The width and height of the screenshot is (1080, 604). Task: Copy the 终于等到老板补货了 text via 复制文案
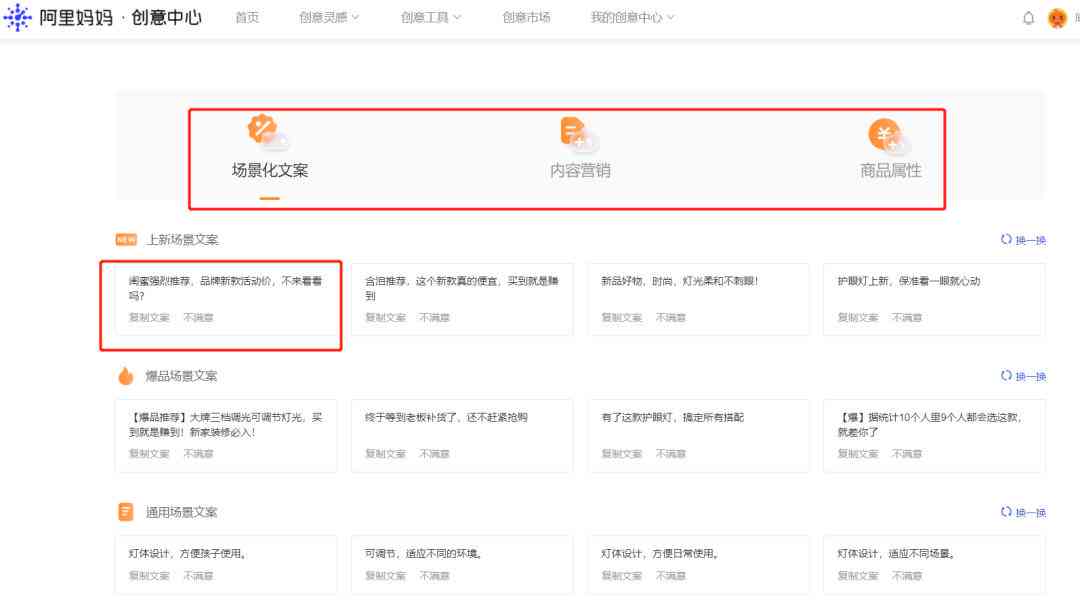tap(385, 454)
